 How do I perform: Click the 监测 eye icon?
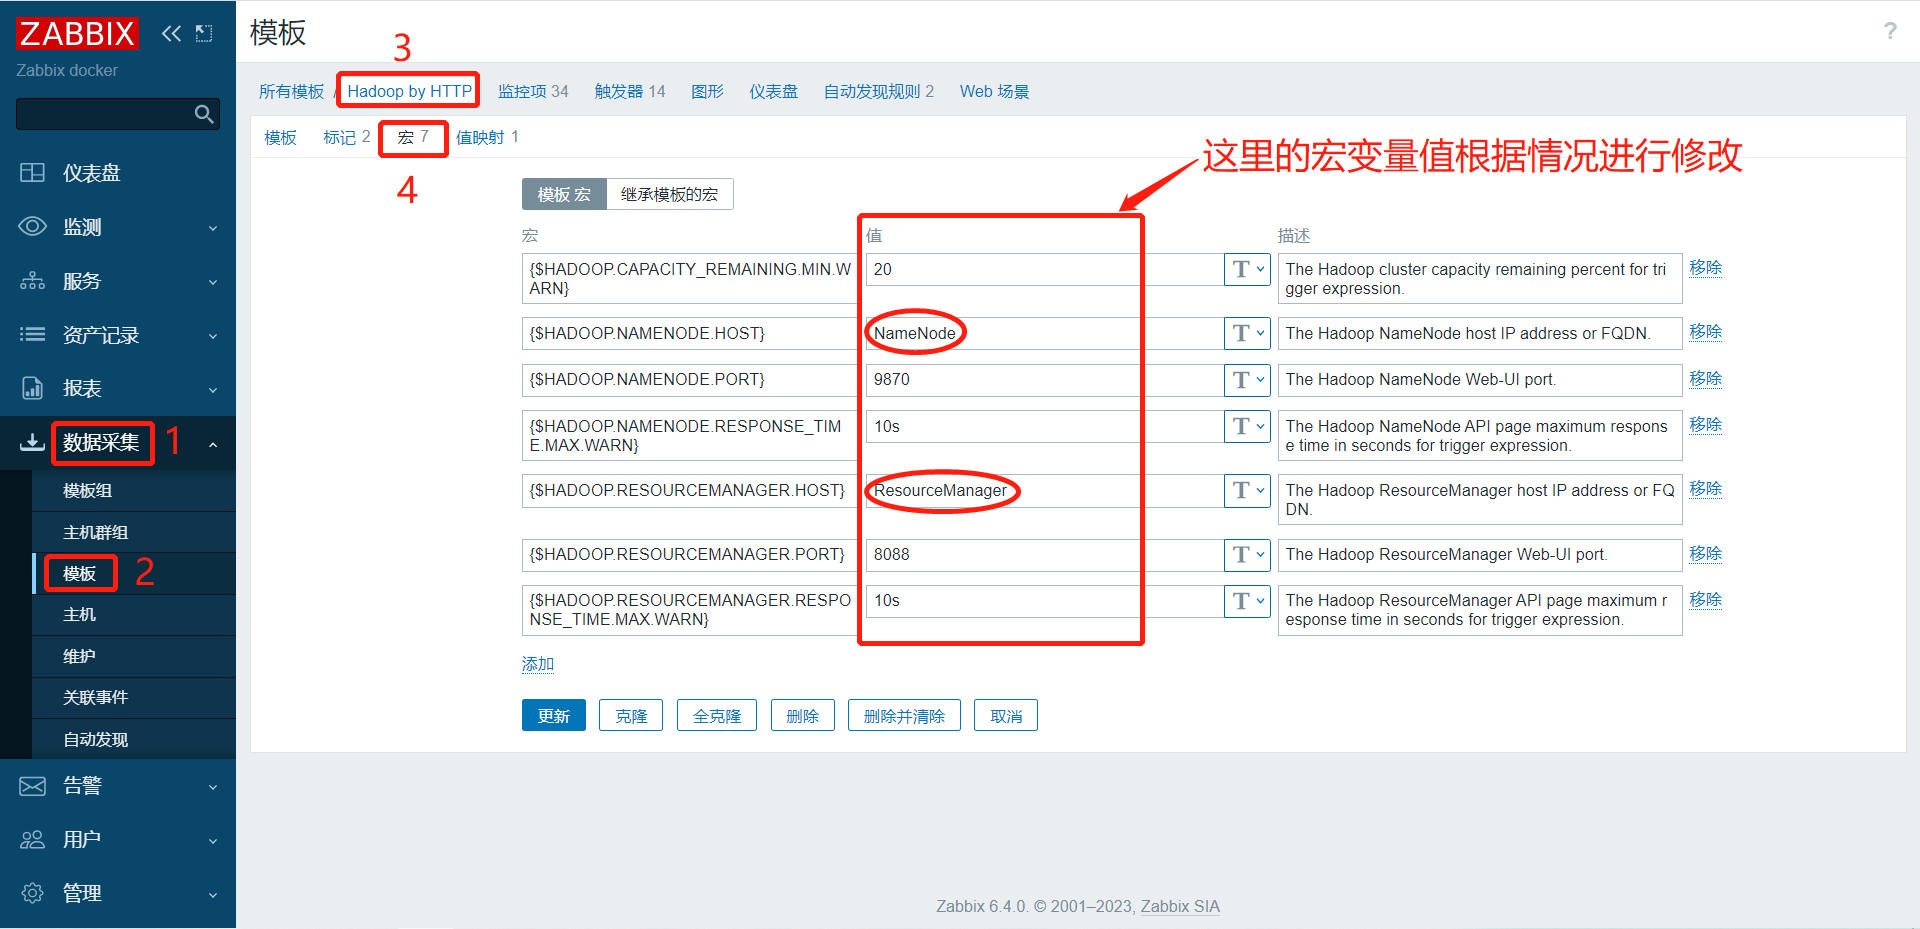tap(32, 227)
